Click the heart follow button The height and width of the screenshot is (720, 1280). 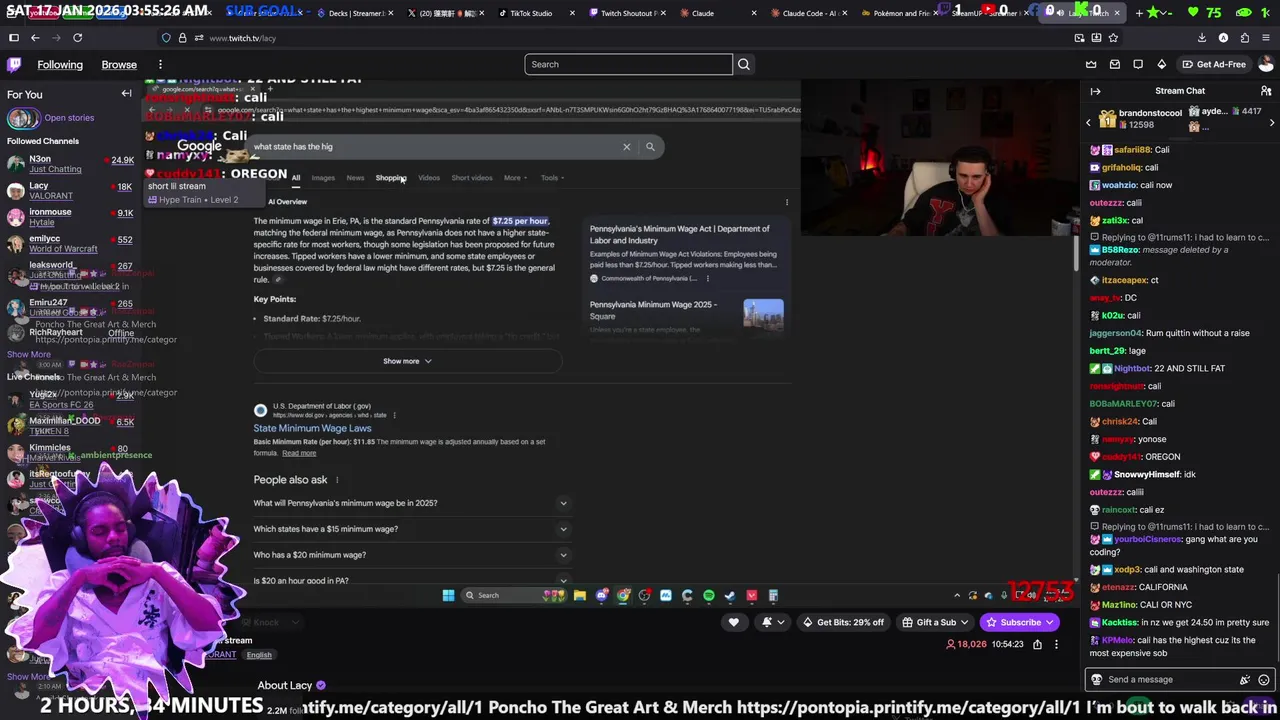733,622
